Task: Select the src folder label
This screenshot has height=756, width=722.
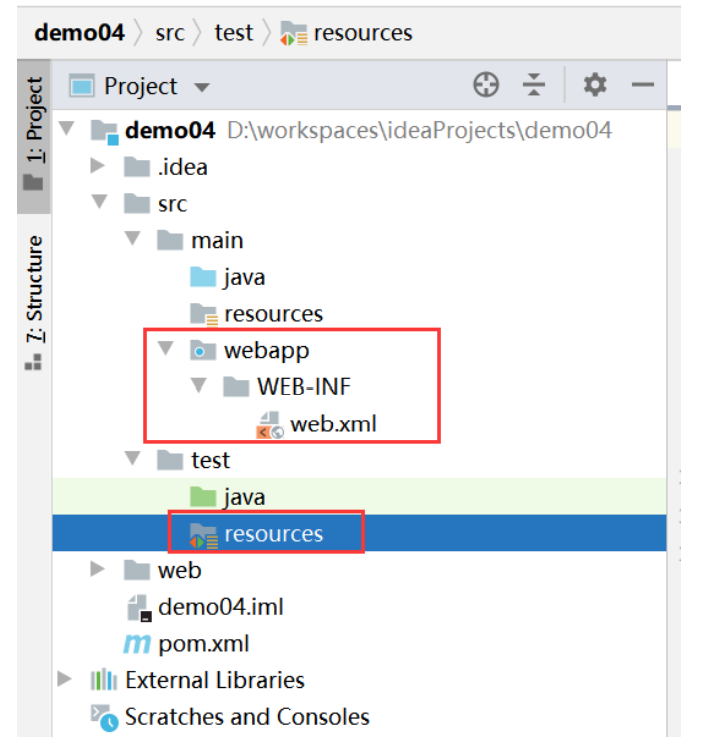Action: point(172,204)
